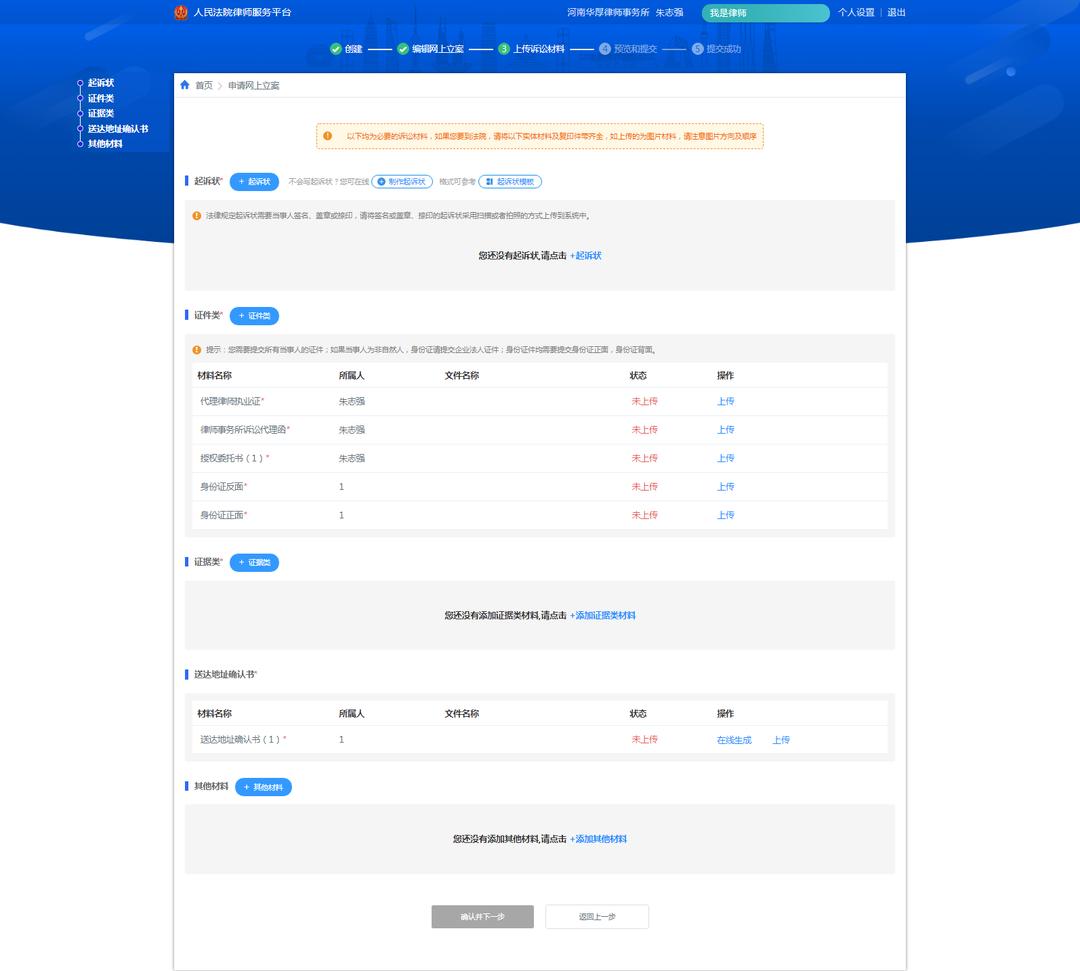Click info icon beside 法律规定起诉状 hint

(197, 216)
